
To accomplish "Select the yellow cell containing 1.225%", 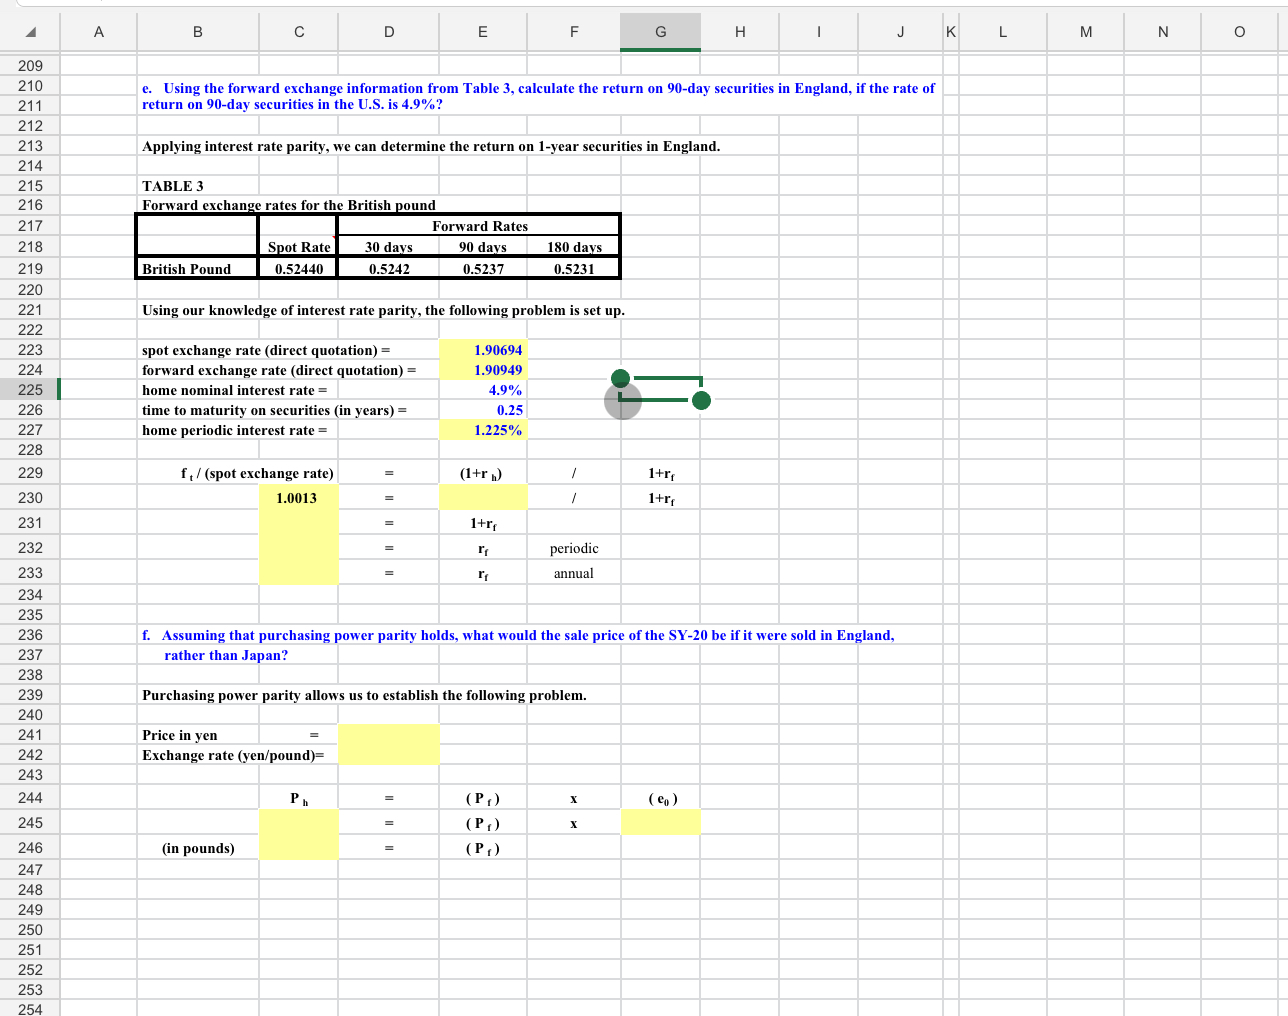I will point(482,429).
